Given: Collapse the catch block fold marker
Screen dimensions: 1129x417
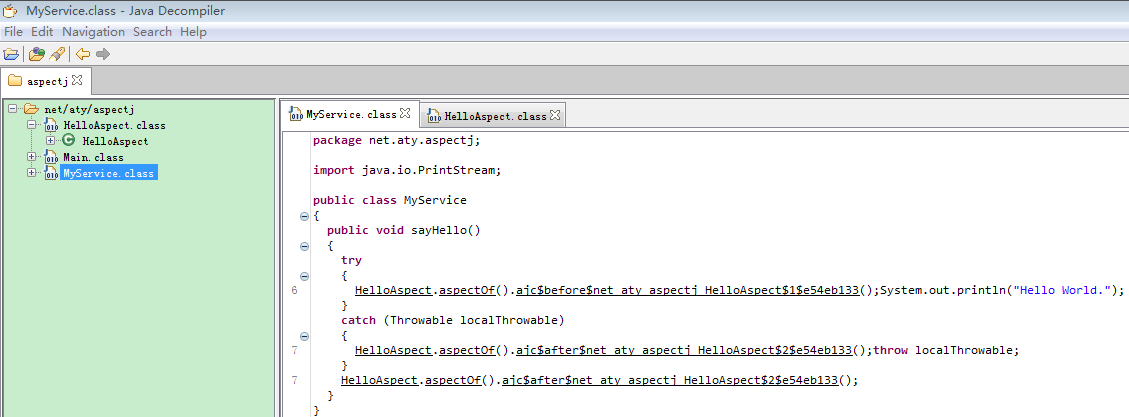Looking at the screenshot, I should pyautogui.click(x=304, y=336).
